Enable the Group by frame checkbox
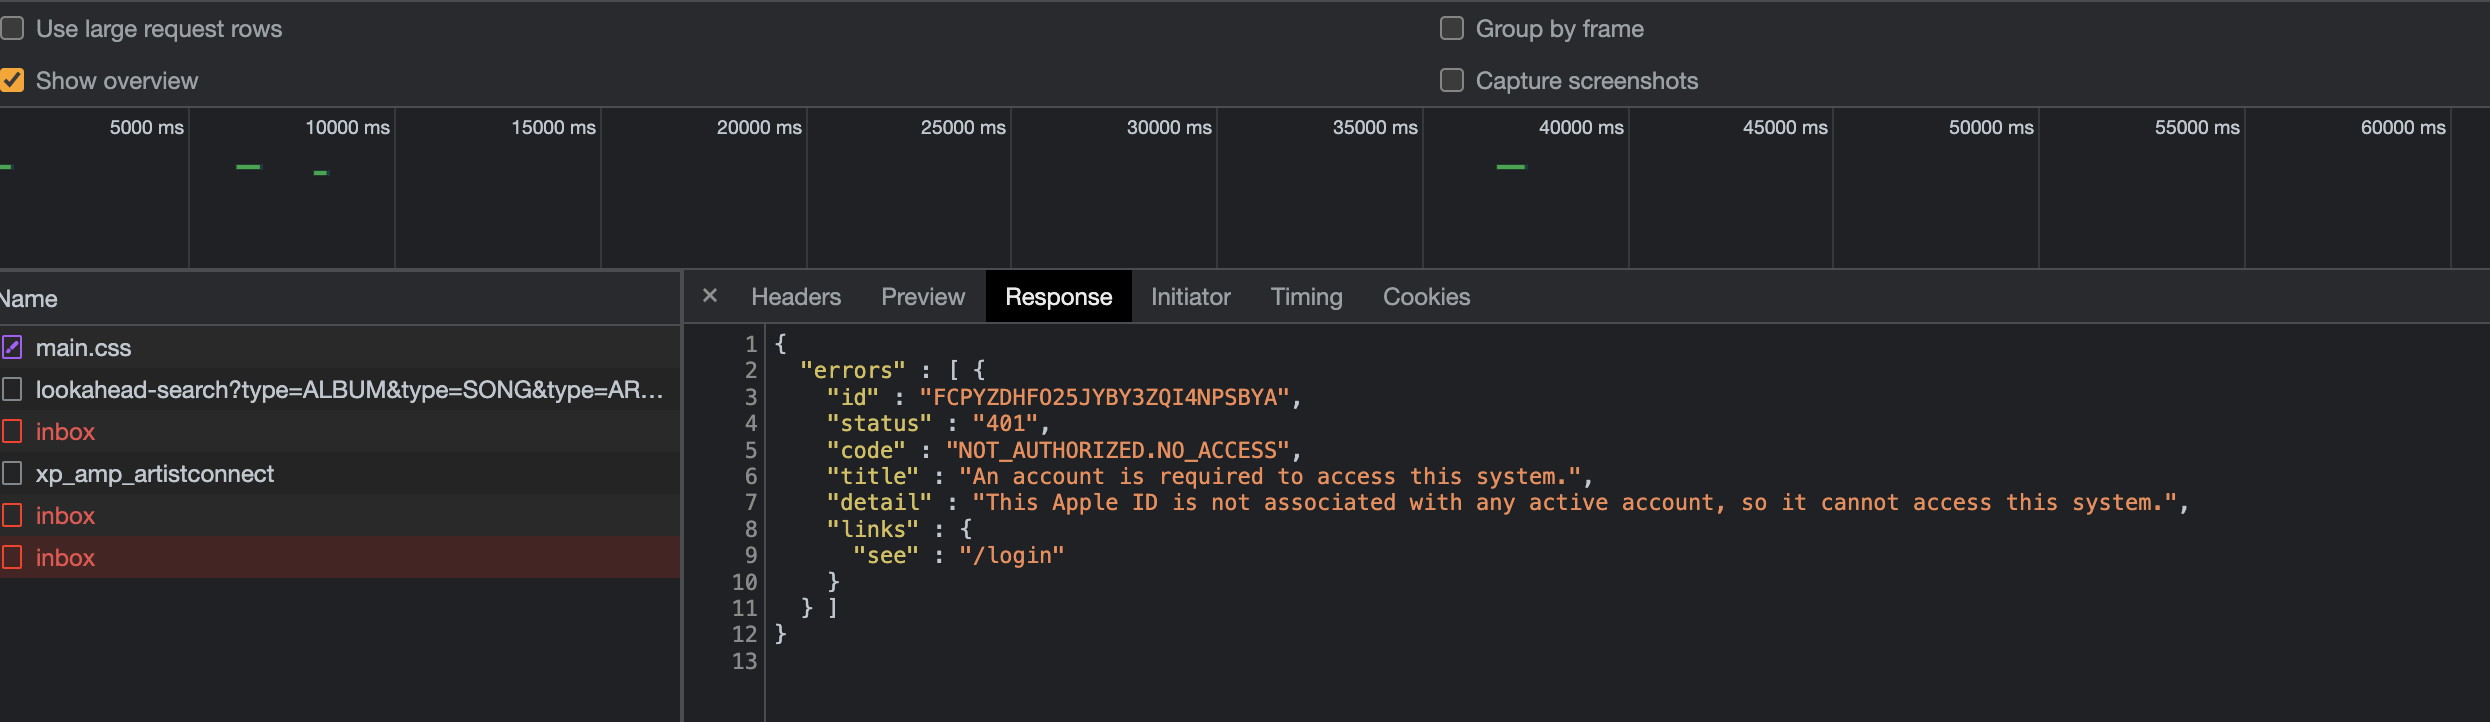The width and height of the screenshot is (2490, 722). [x=1451, y=29]
